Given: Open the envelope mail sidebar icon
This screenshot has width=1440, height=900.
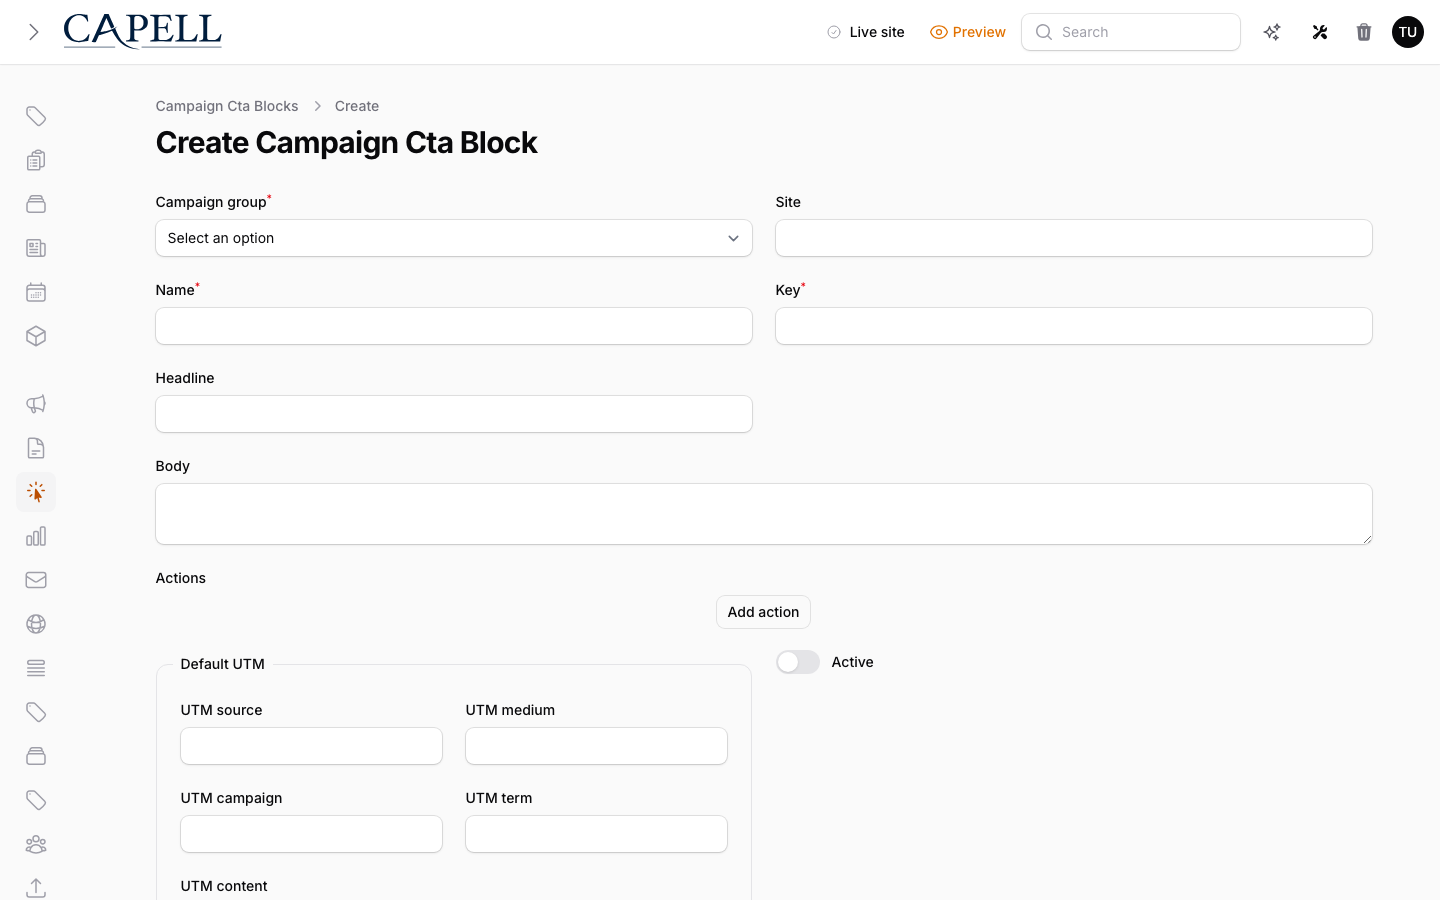Looking at the screenshot, I should click(36, 580).
